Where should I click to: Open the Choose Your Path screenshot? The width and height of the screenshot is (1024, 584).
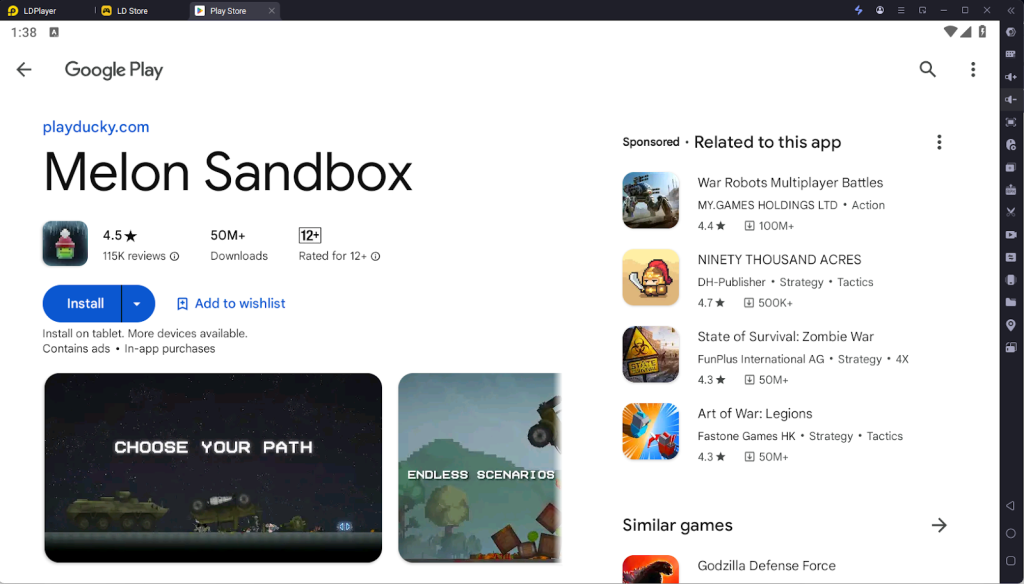pos(212,467)
